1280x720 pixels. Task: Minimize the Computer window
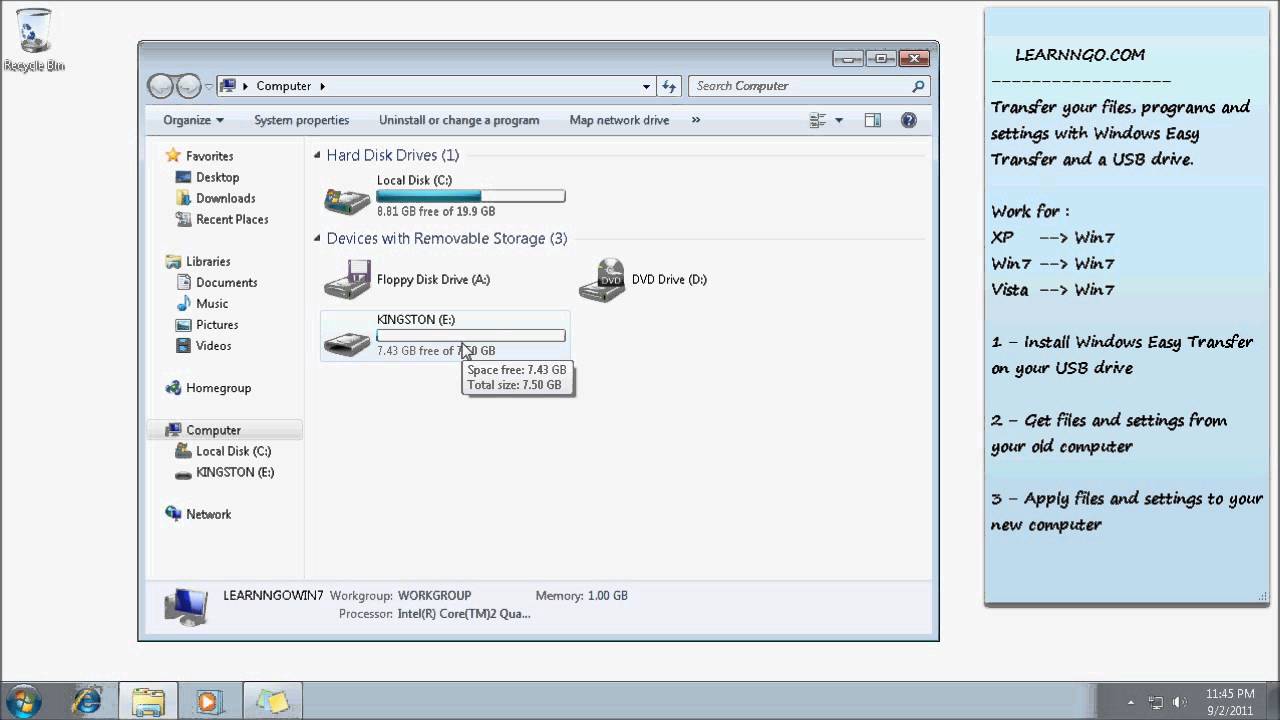850,58
